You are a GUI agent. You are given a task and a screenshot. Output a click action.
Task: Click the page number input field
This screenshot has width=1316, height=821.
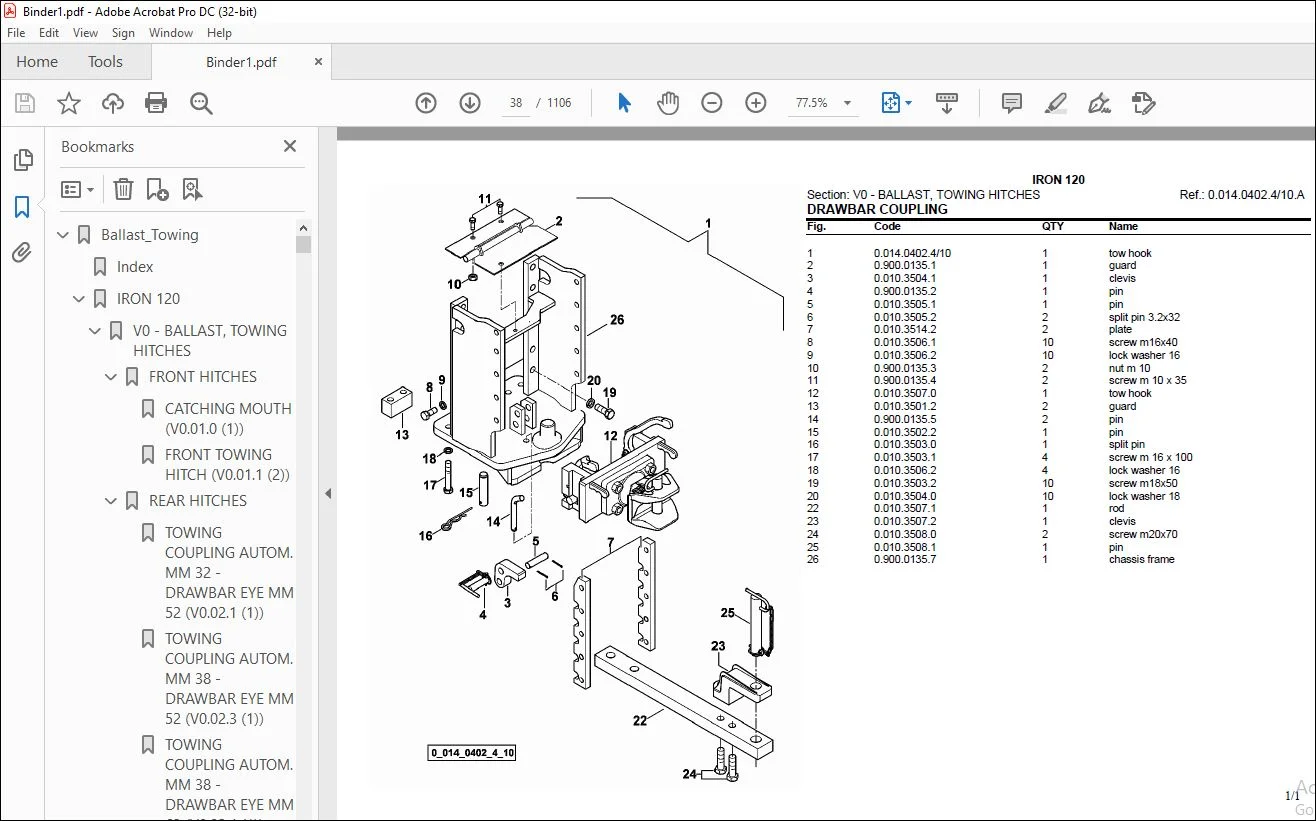516,103
